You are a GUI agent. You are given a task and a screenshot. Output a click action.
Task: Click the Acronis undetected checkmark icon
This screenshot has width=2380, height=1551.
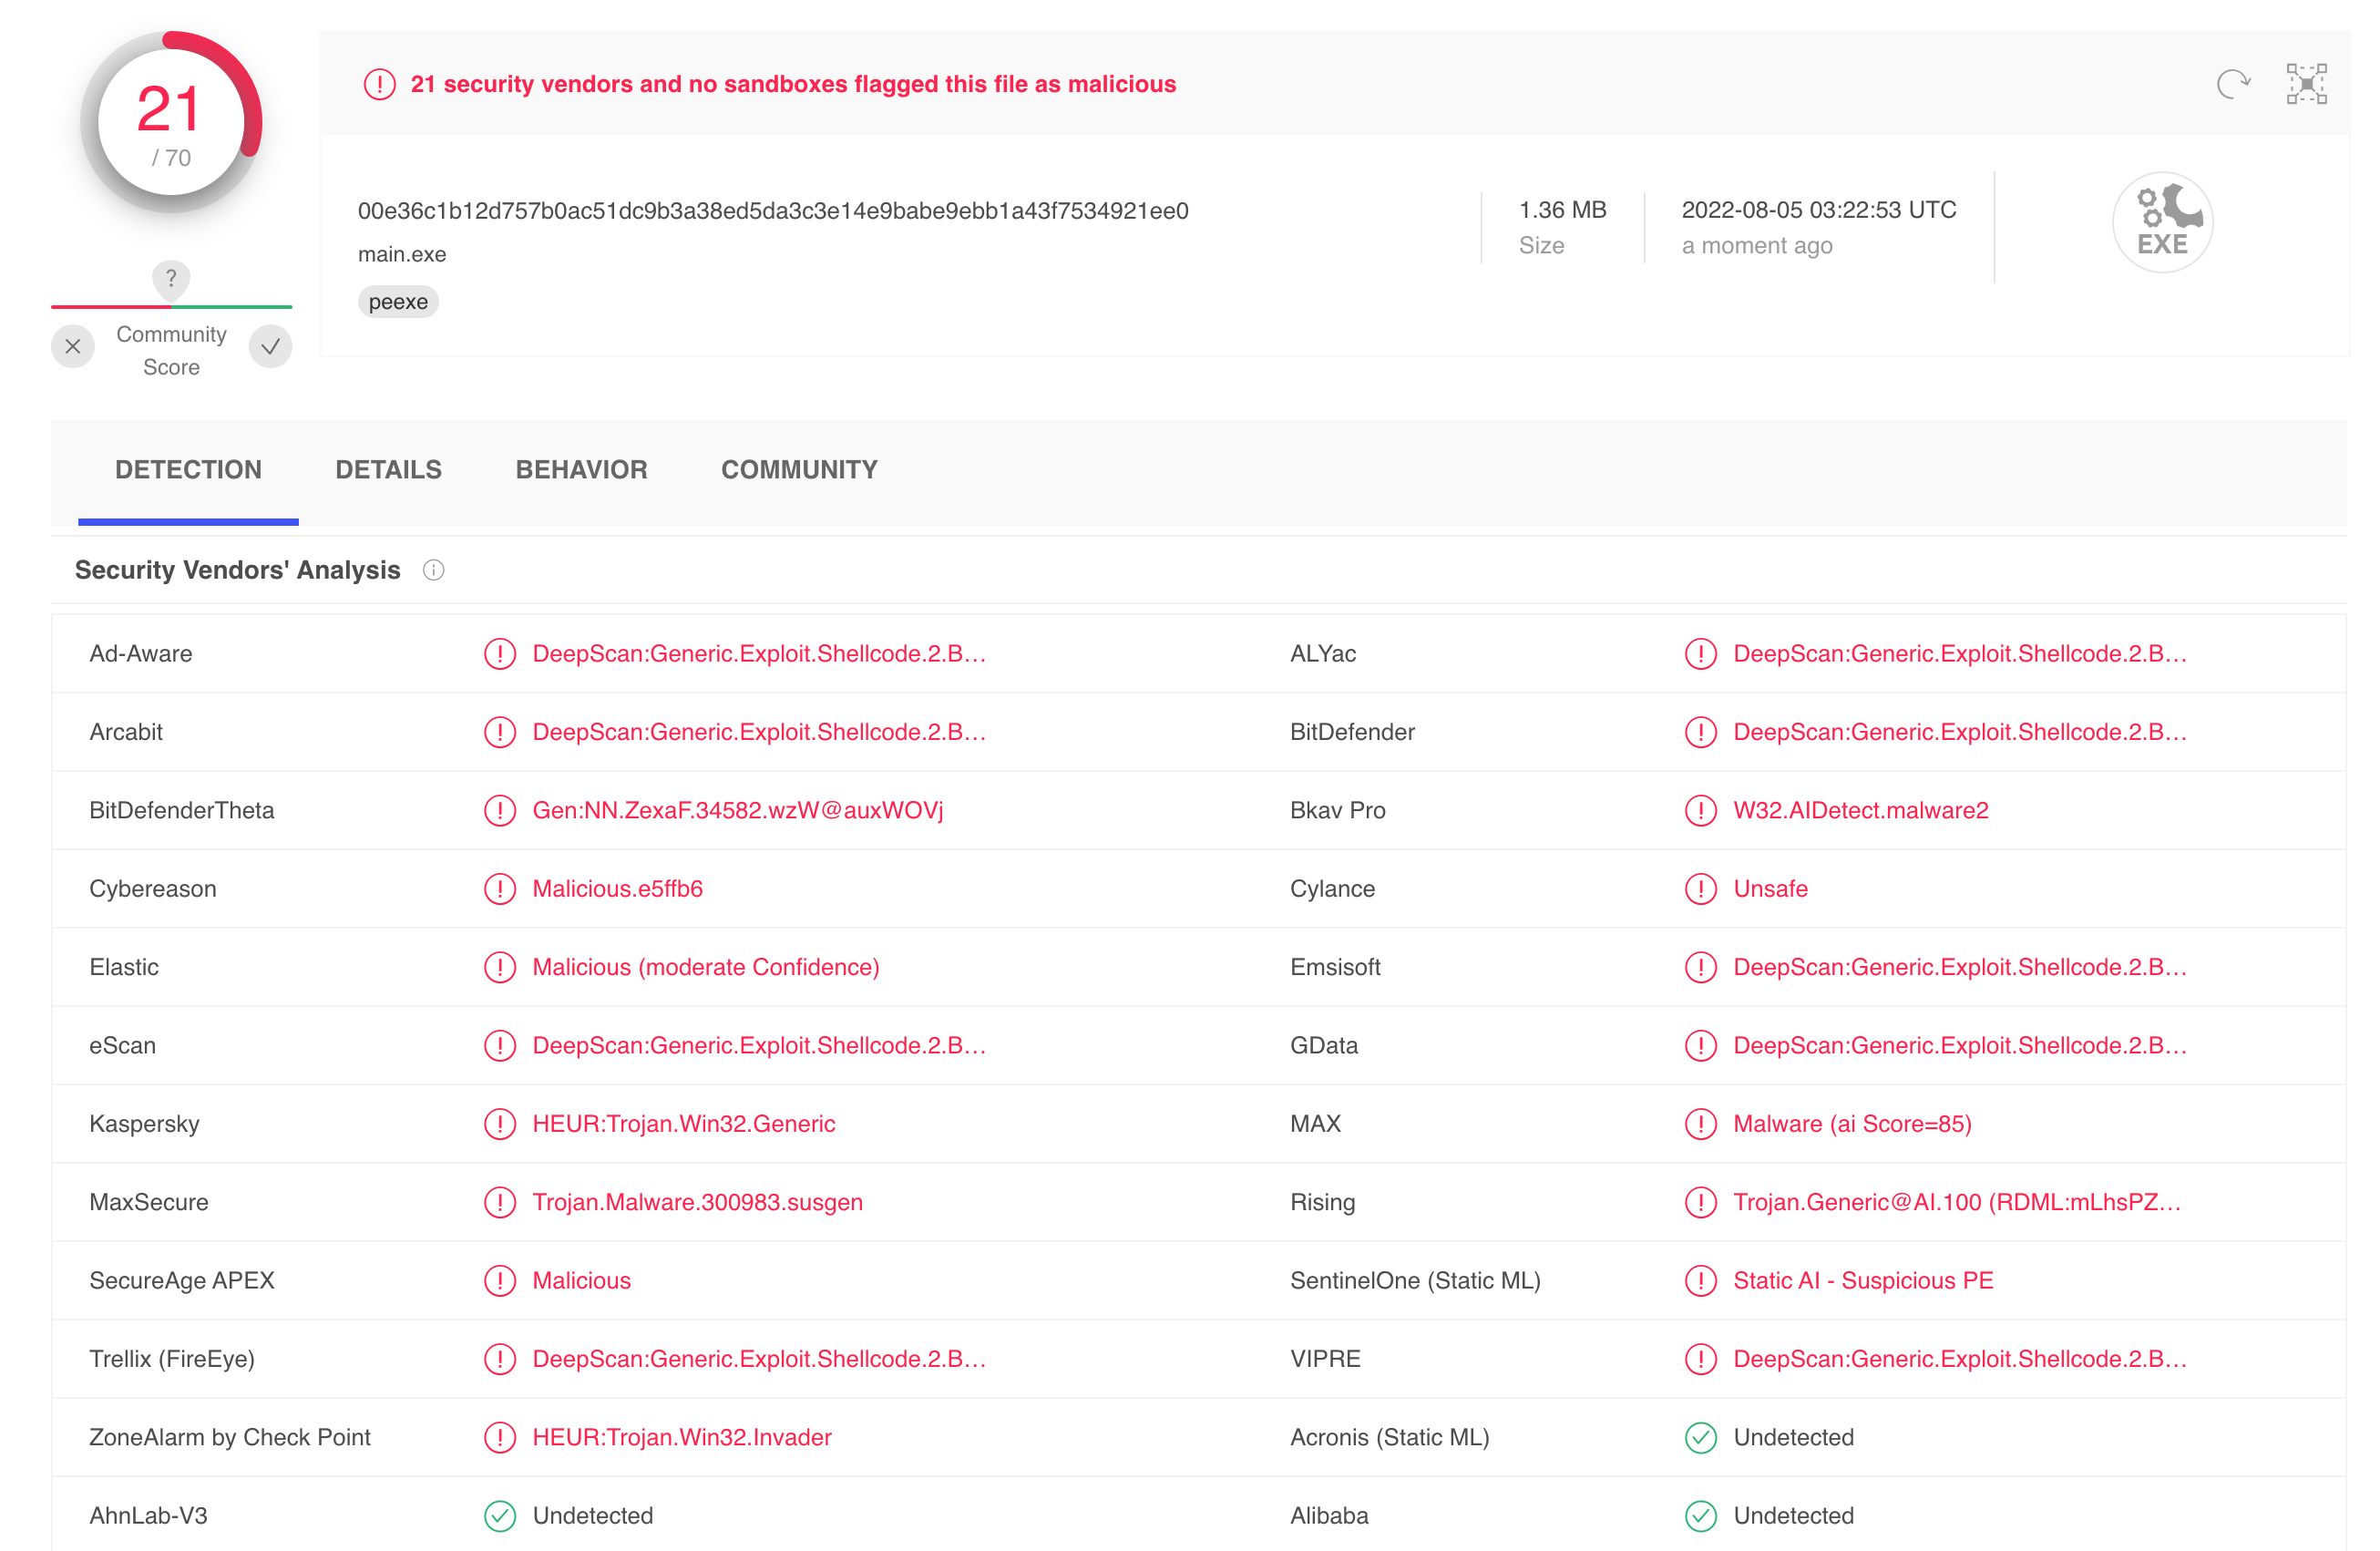coord(1700,1437)
